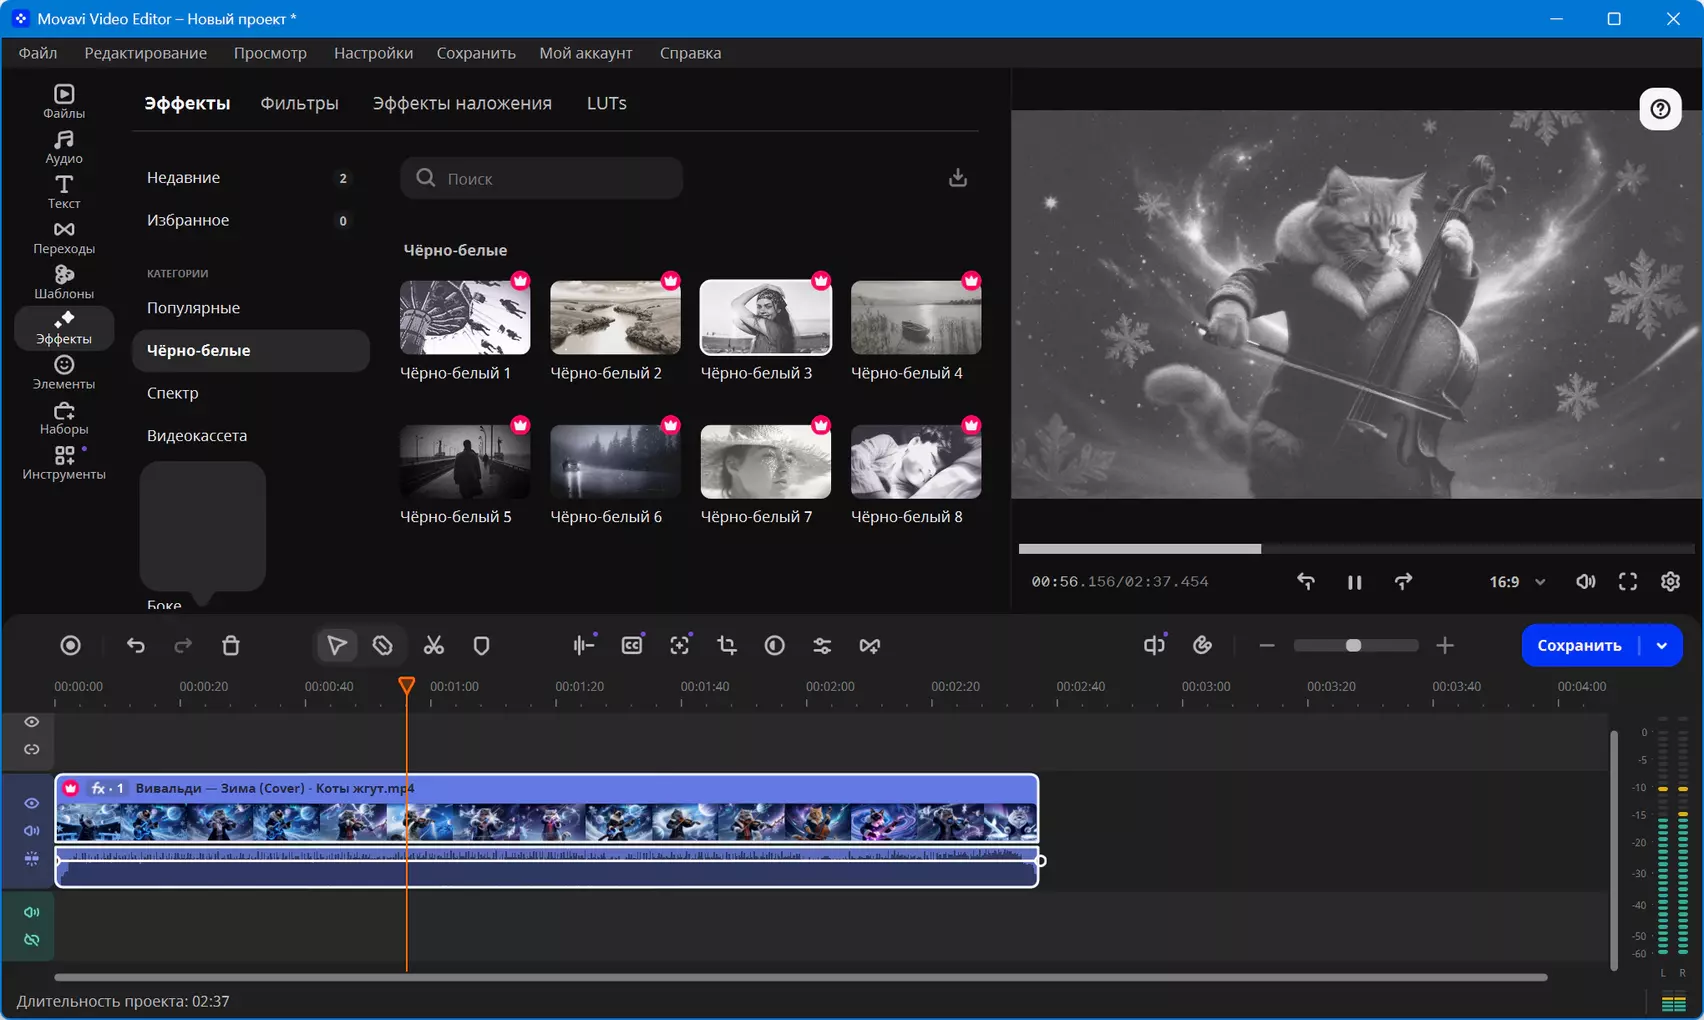The height and width of the screenshot is (1020, 1704).
Task: Open the Файлы (Files) sidebar panel
Action: pyautogui.click(x=64, y=101)
